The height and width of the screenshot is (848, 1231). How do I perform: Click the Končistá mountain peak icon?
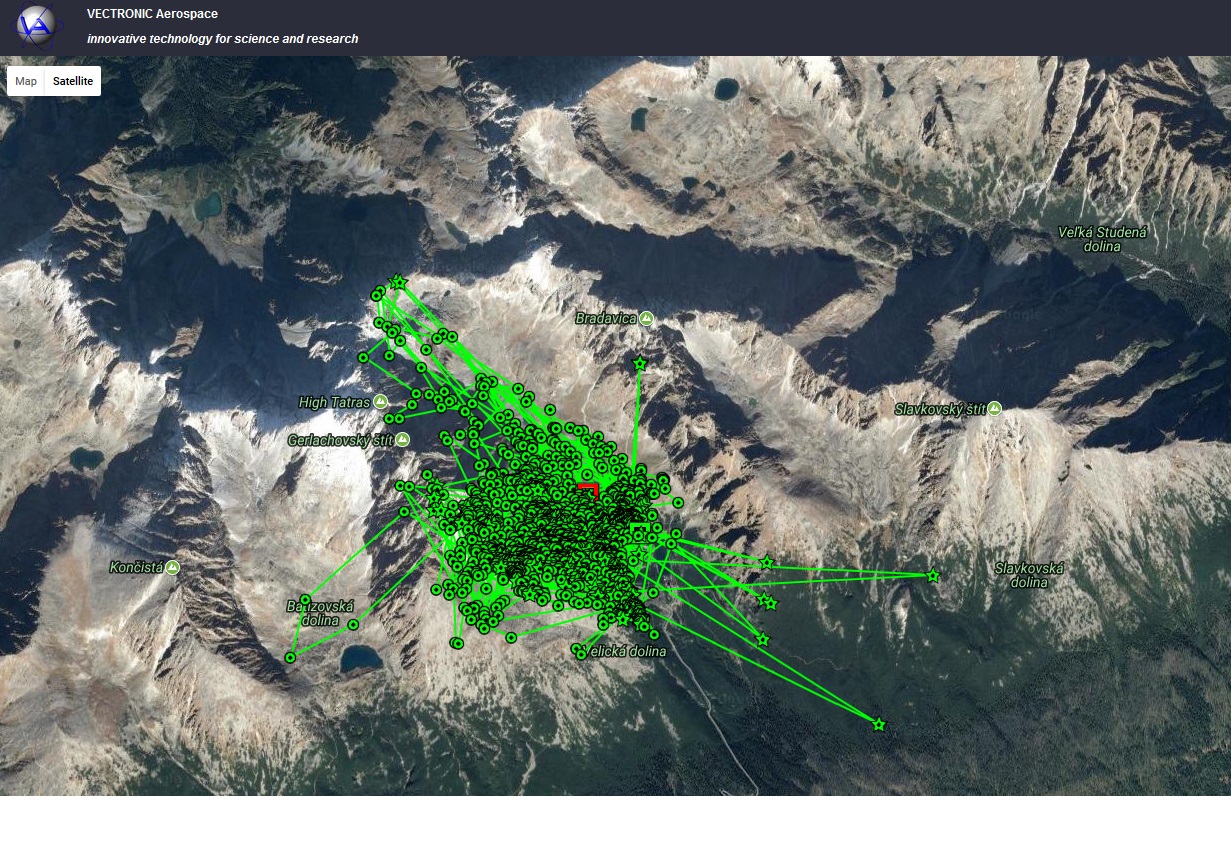coord(173,567)
